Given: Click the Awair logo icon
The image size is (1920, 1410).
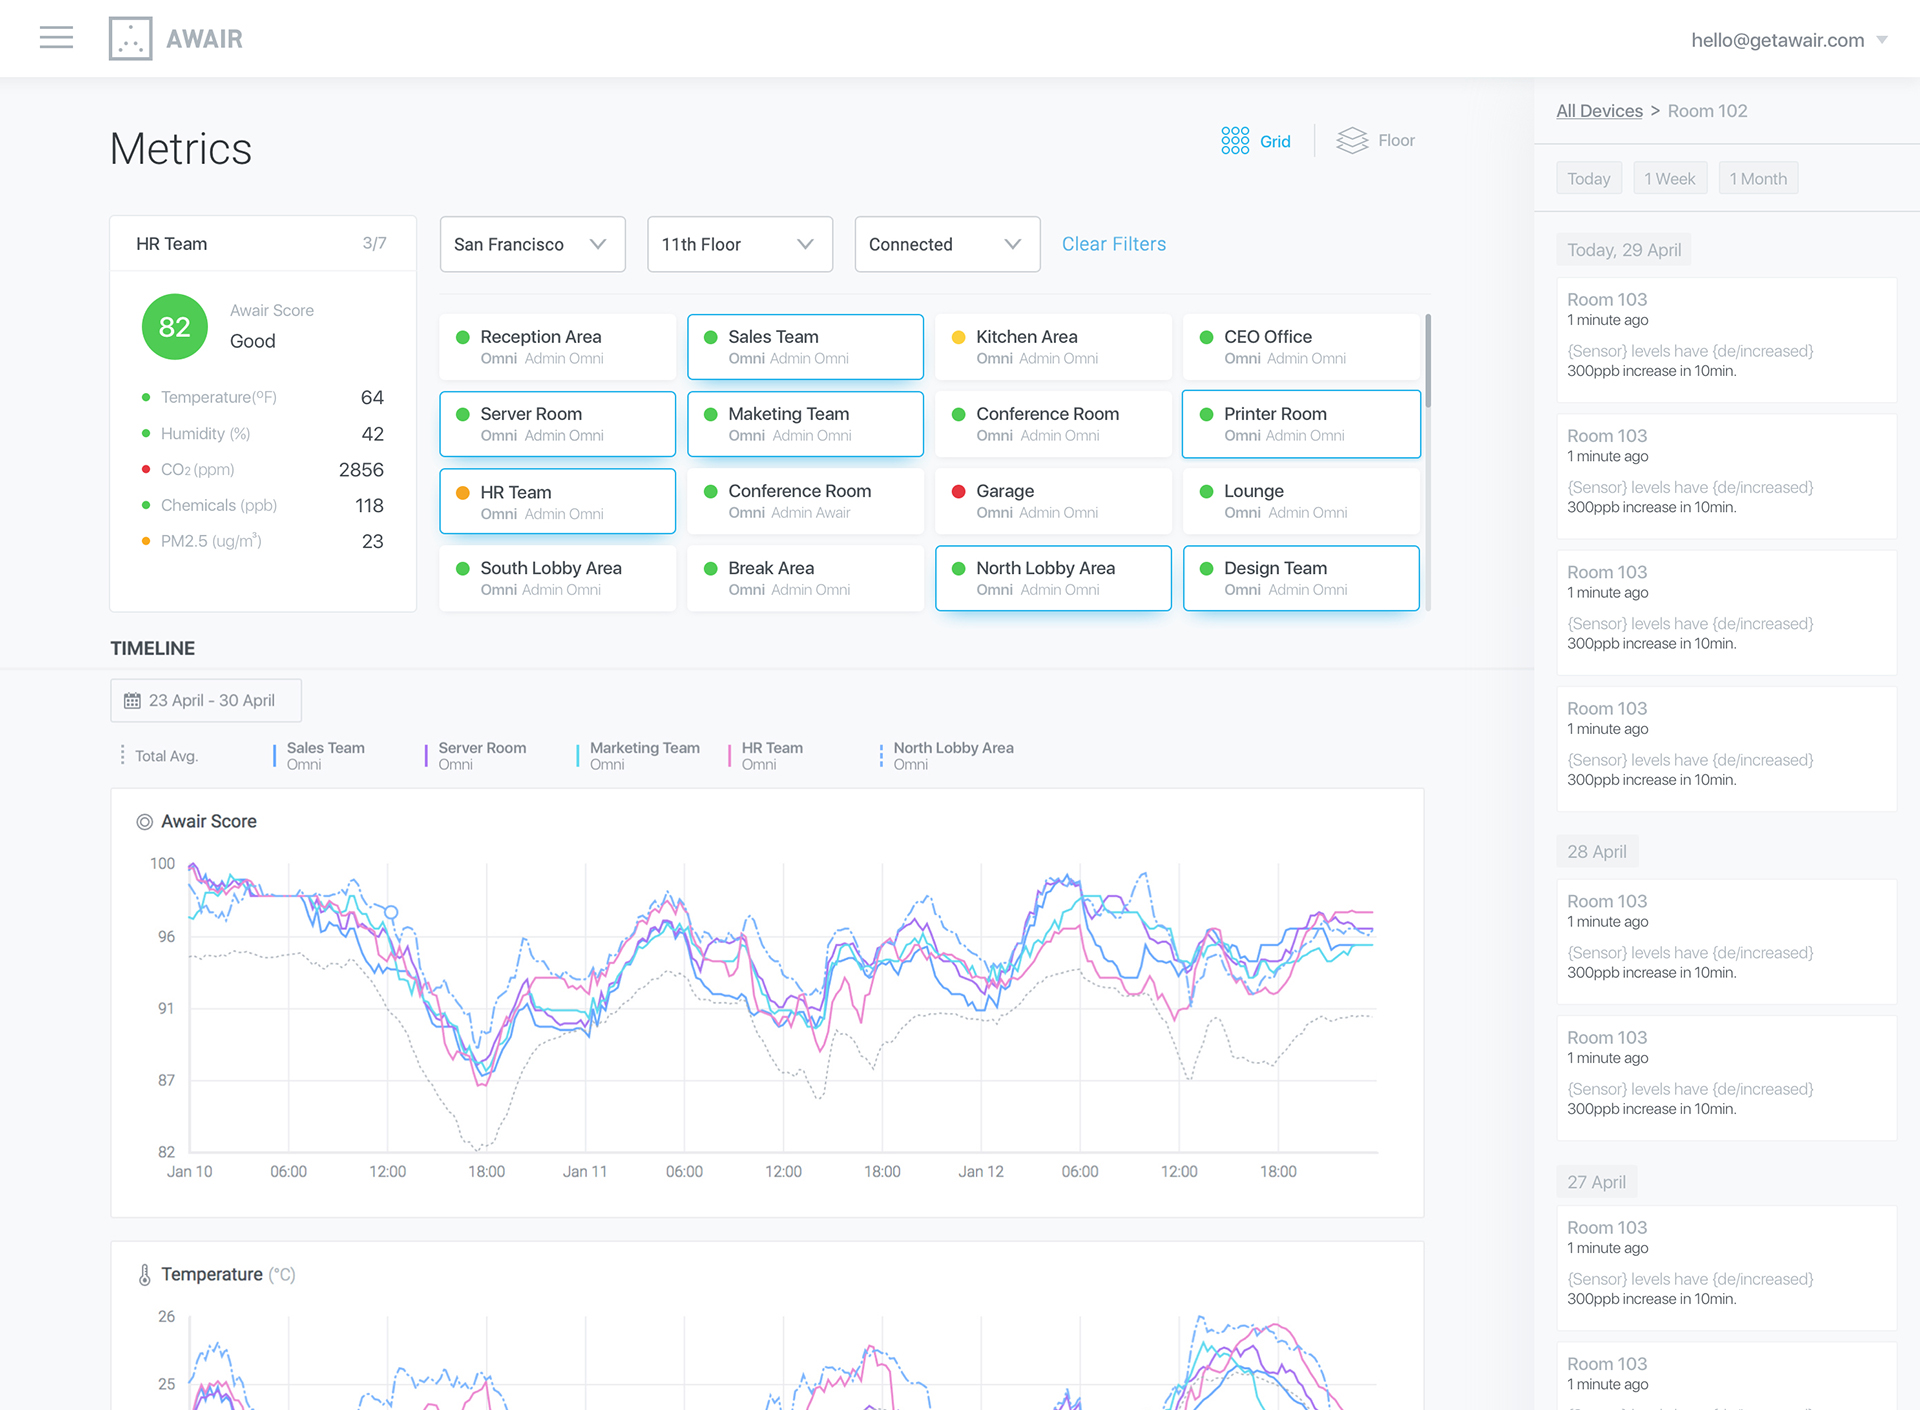Looking at the screenshot, I should pos(130,38).
